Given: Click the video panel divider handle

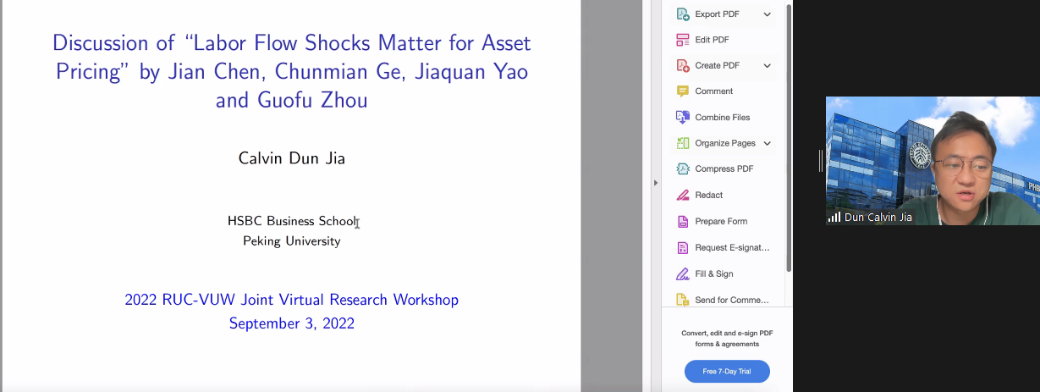Looking at the screenshot, I should [821, 161].
